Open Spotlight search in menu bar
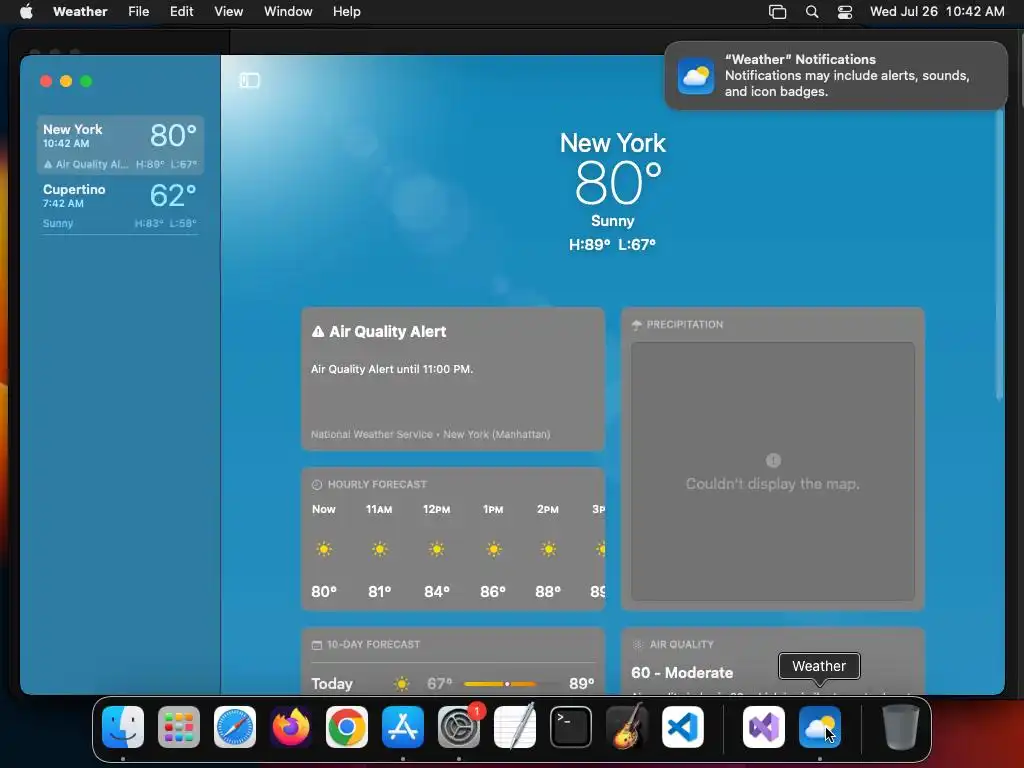This screenshot has height=768, width=1024. coord(812,12)
